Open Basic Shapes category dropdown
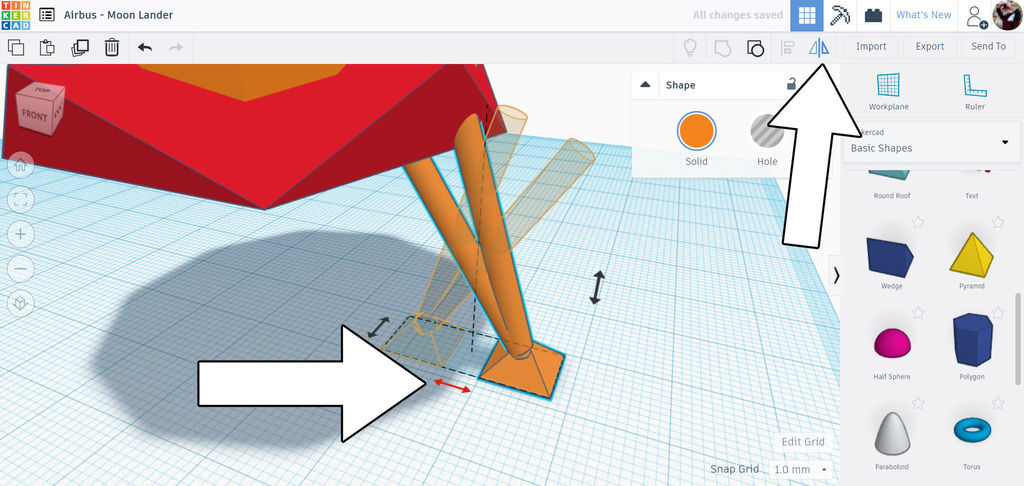Screen dimensions: 1024x486 point(932,142)
